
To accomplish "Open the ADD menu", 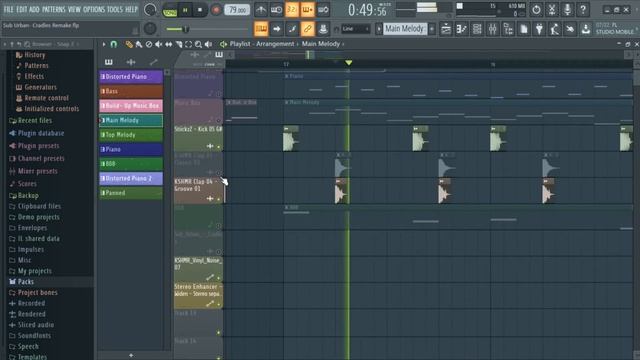I will (34, 9).
